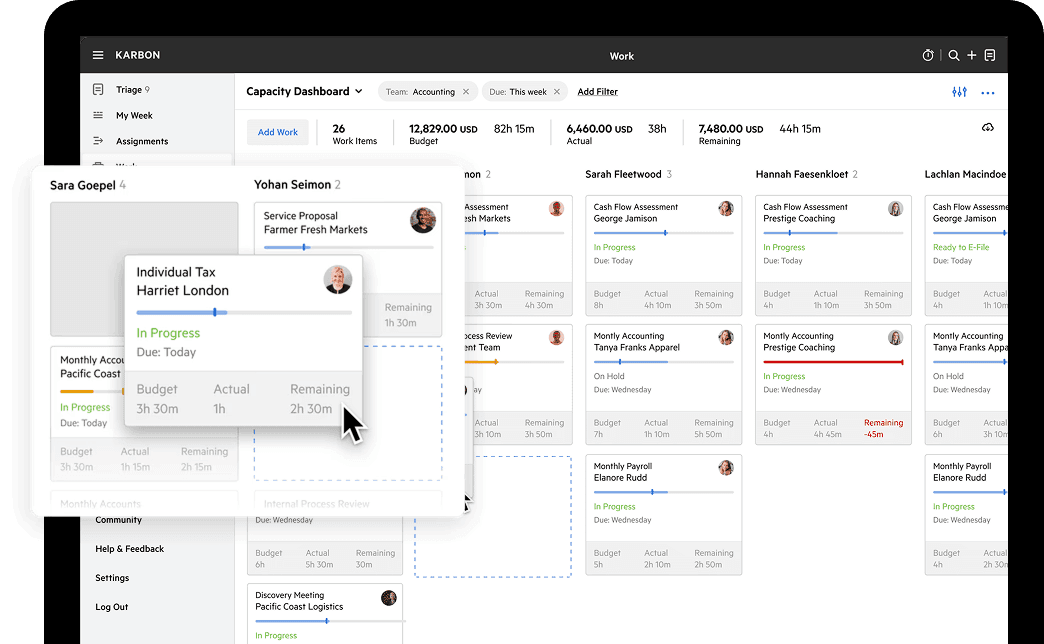Image resolution: width=1044 pixels, height=644 pixels.
Task: Open the notes icon in top bar
Action: click(x=990, y=55)
